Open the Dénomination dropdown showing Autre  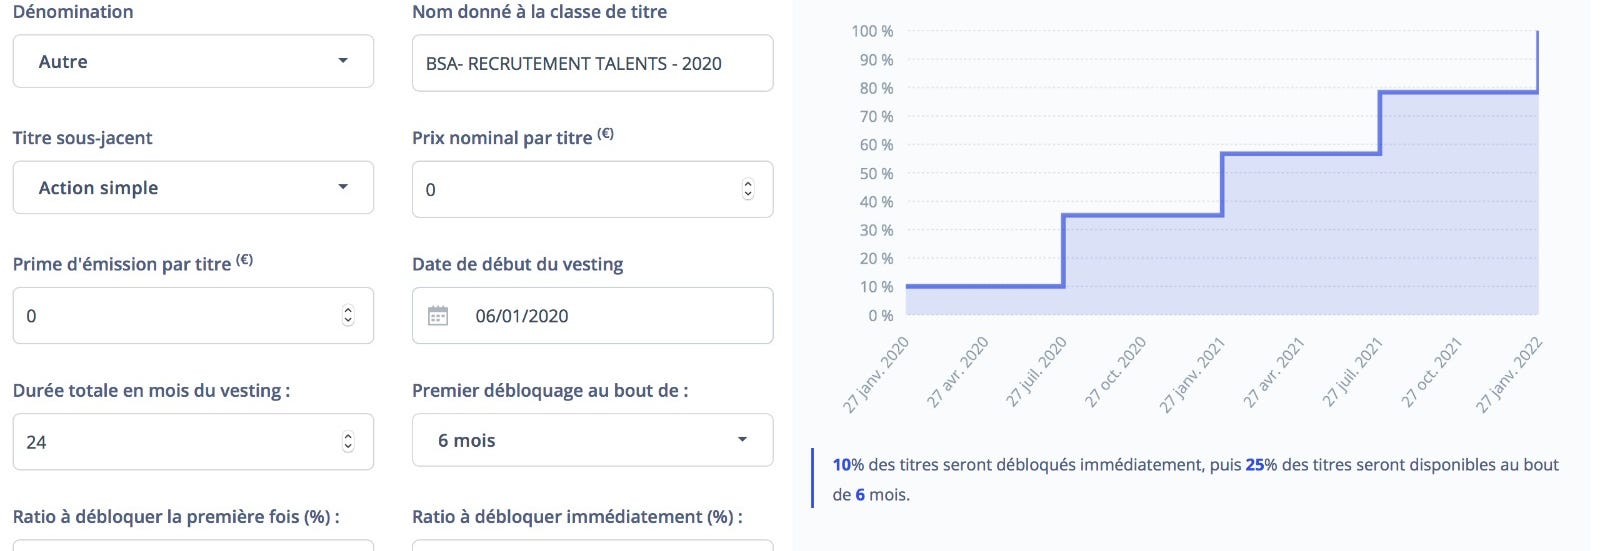(x=193, y=61)
